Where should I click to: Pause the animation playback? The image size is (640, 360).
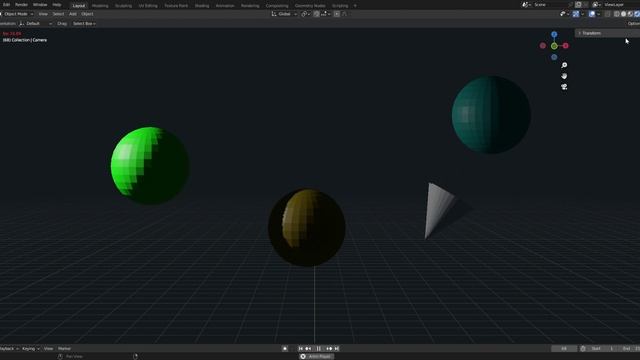[319, 349]
